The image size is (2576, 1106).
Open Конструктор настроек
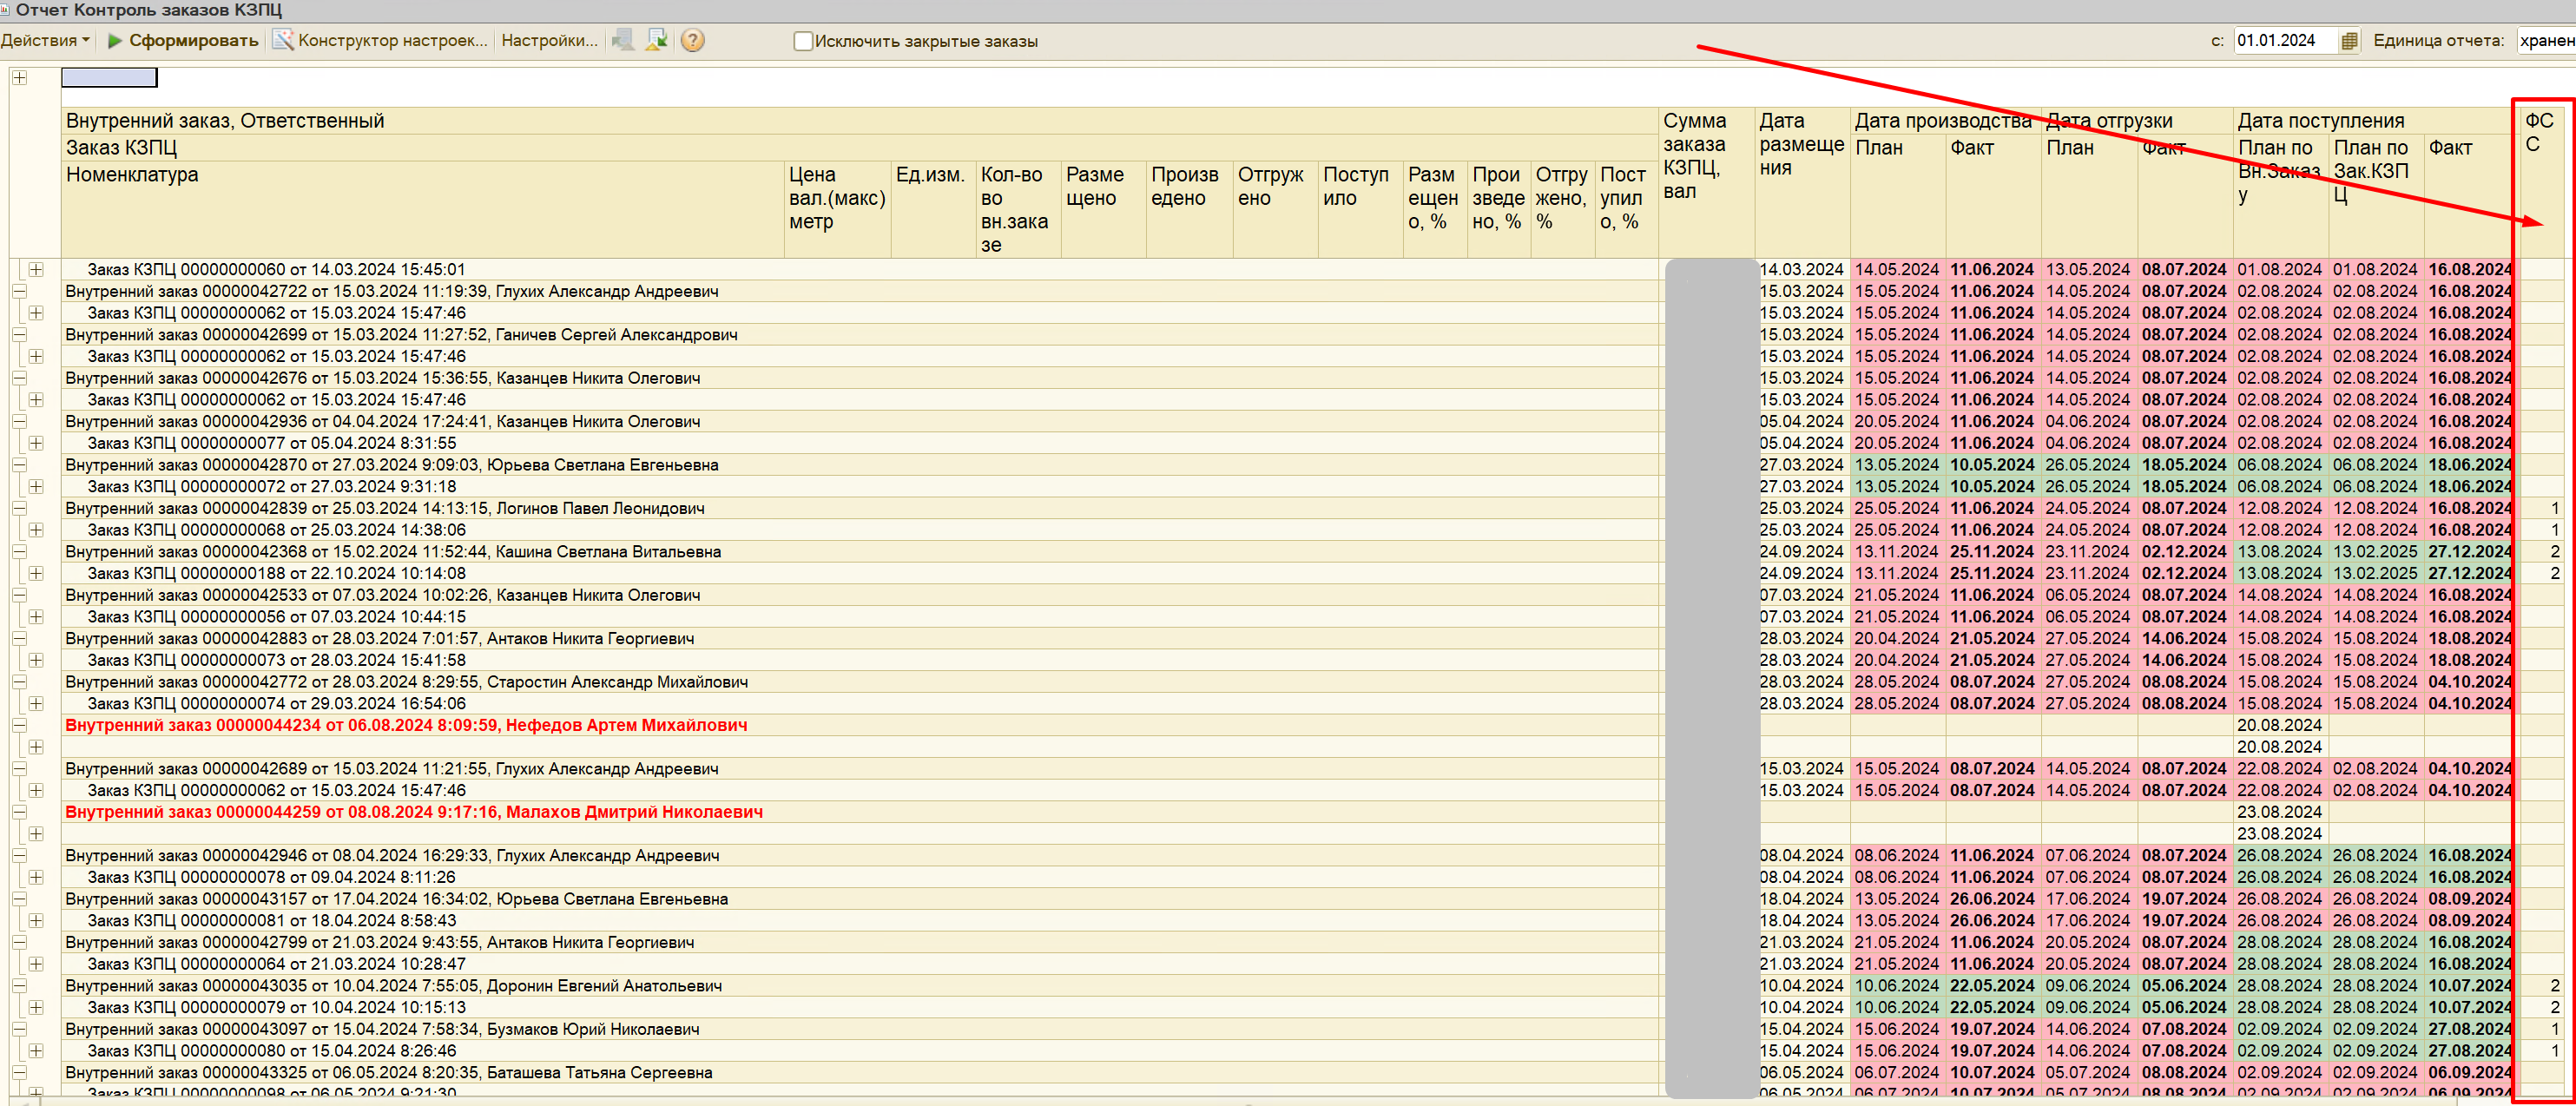click(x=381, y=40)
